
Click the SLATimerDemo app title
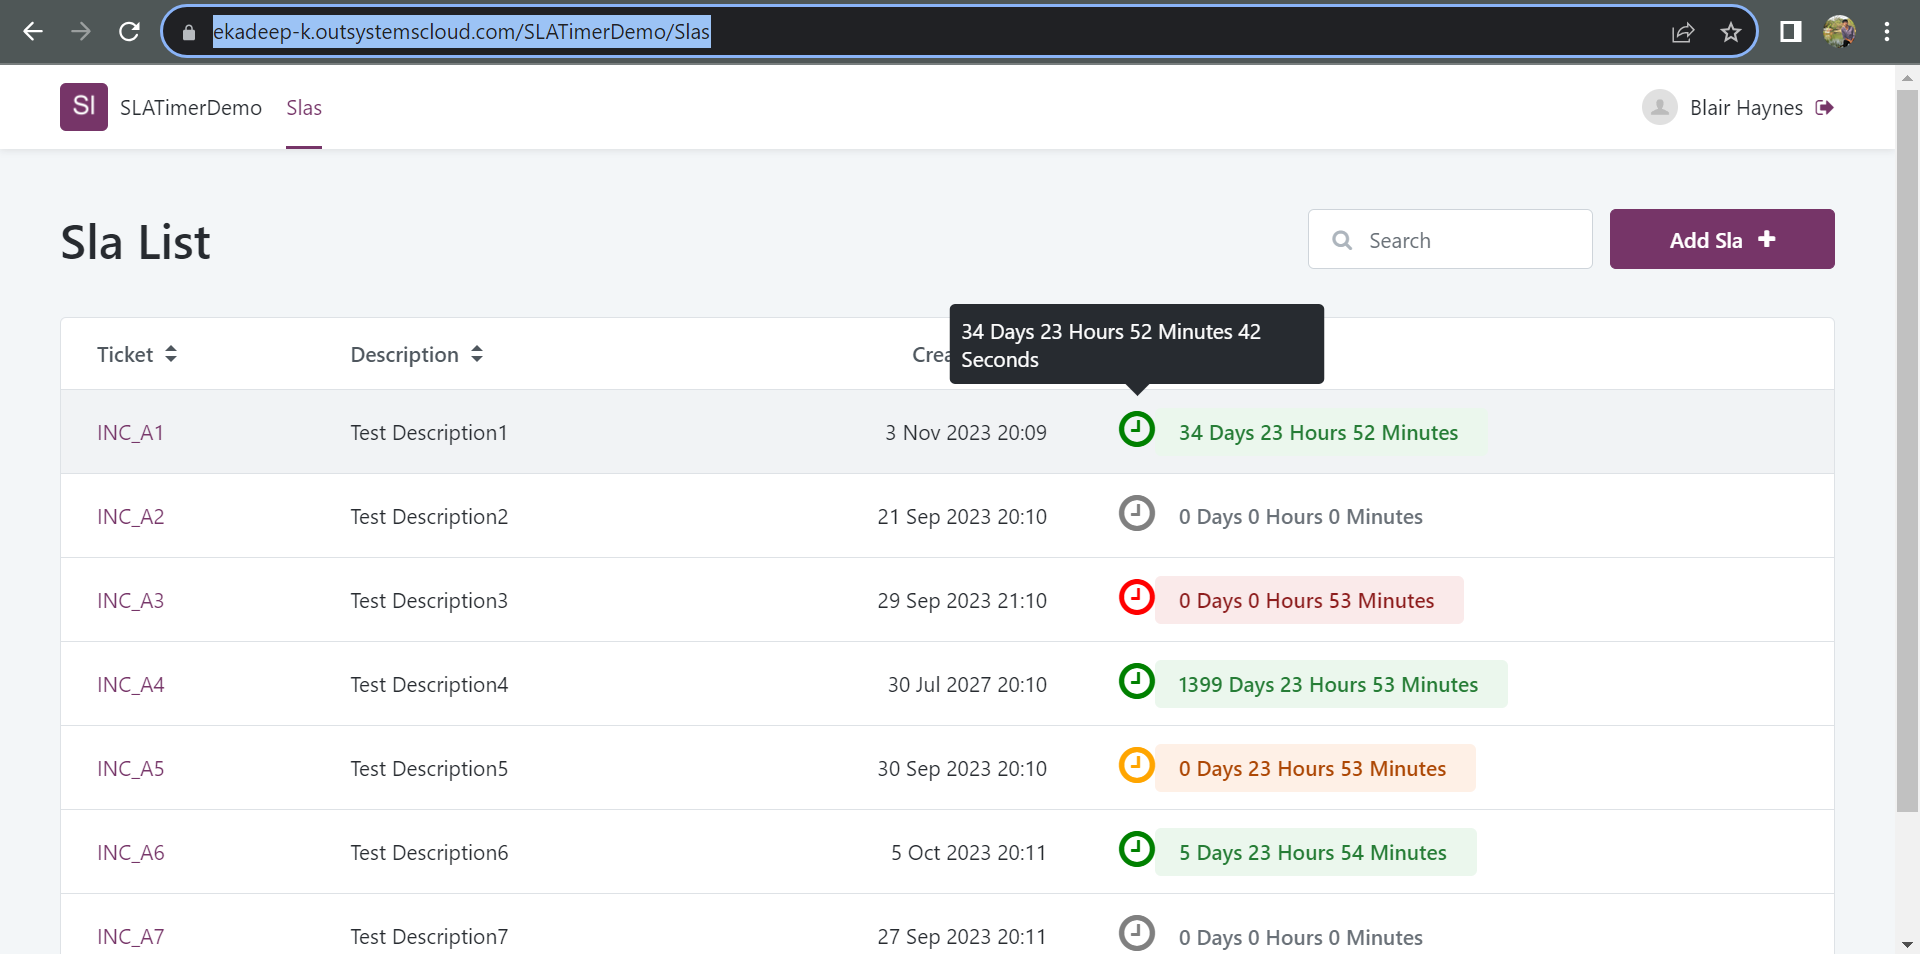point(191,108)
